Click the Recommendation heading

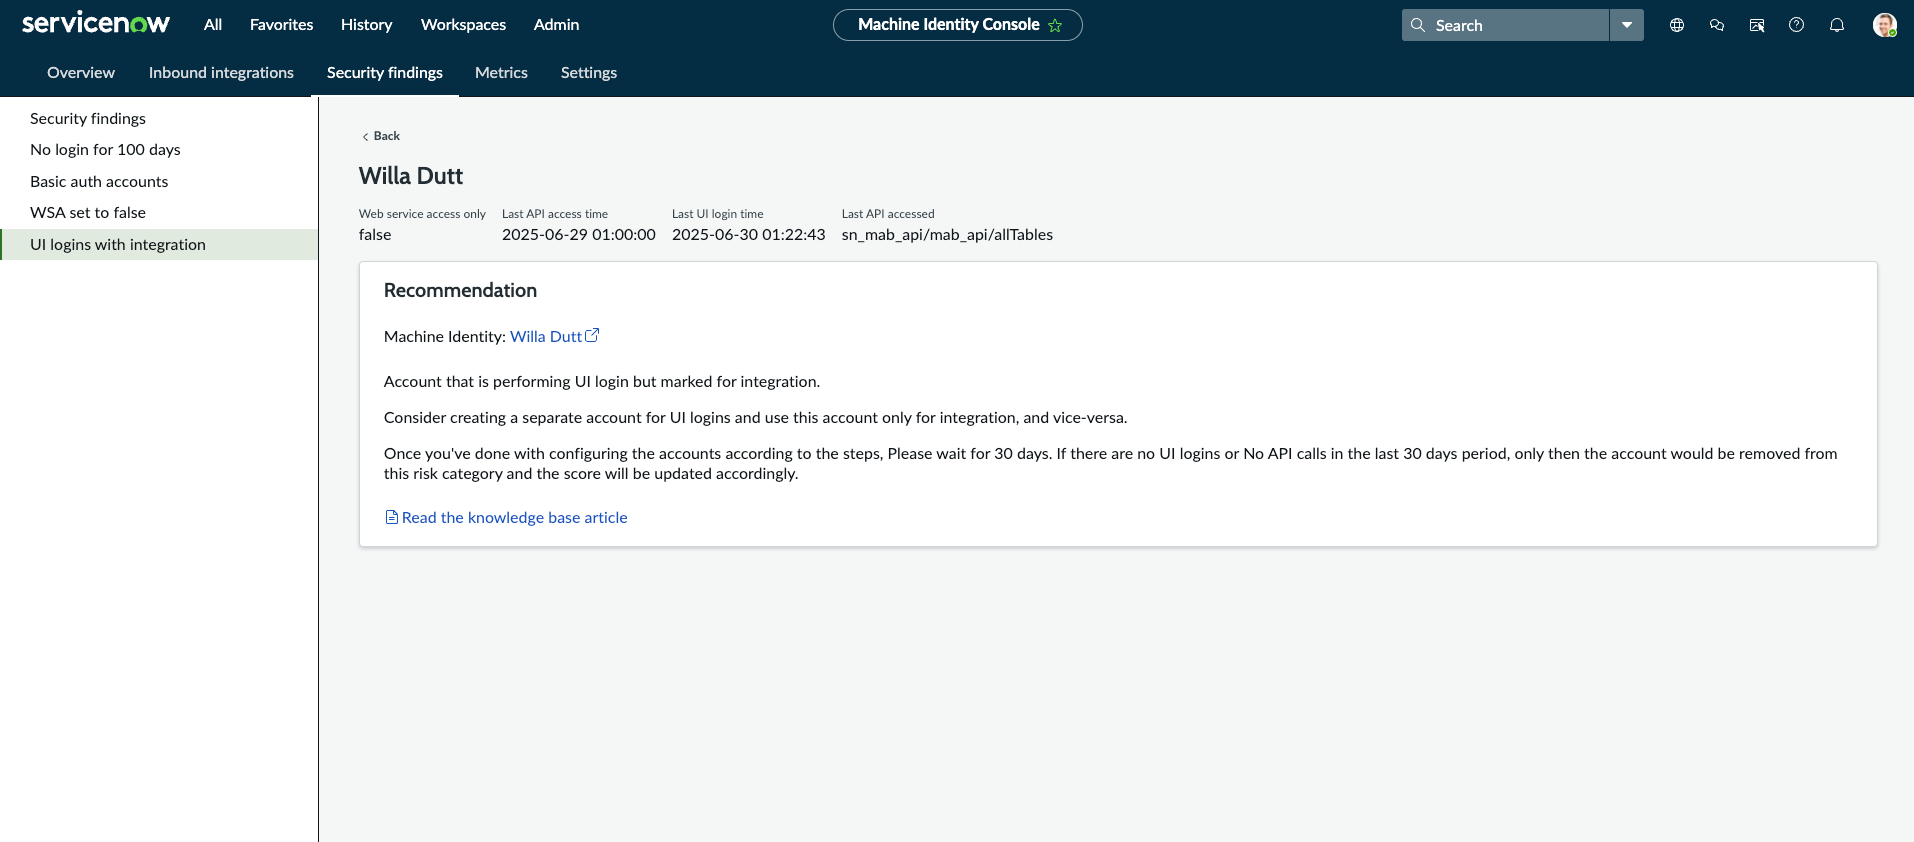460,290
